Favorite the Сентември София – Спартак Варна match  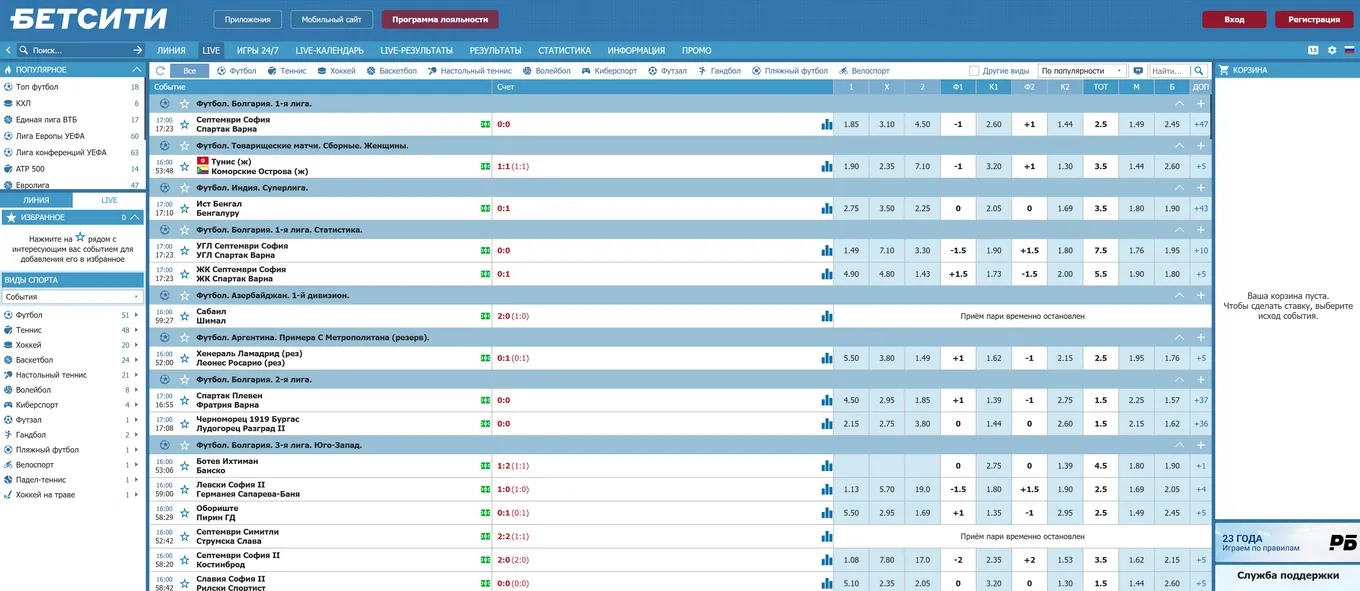click(x=184, y=125)
